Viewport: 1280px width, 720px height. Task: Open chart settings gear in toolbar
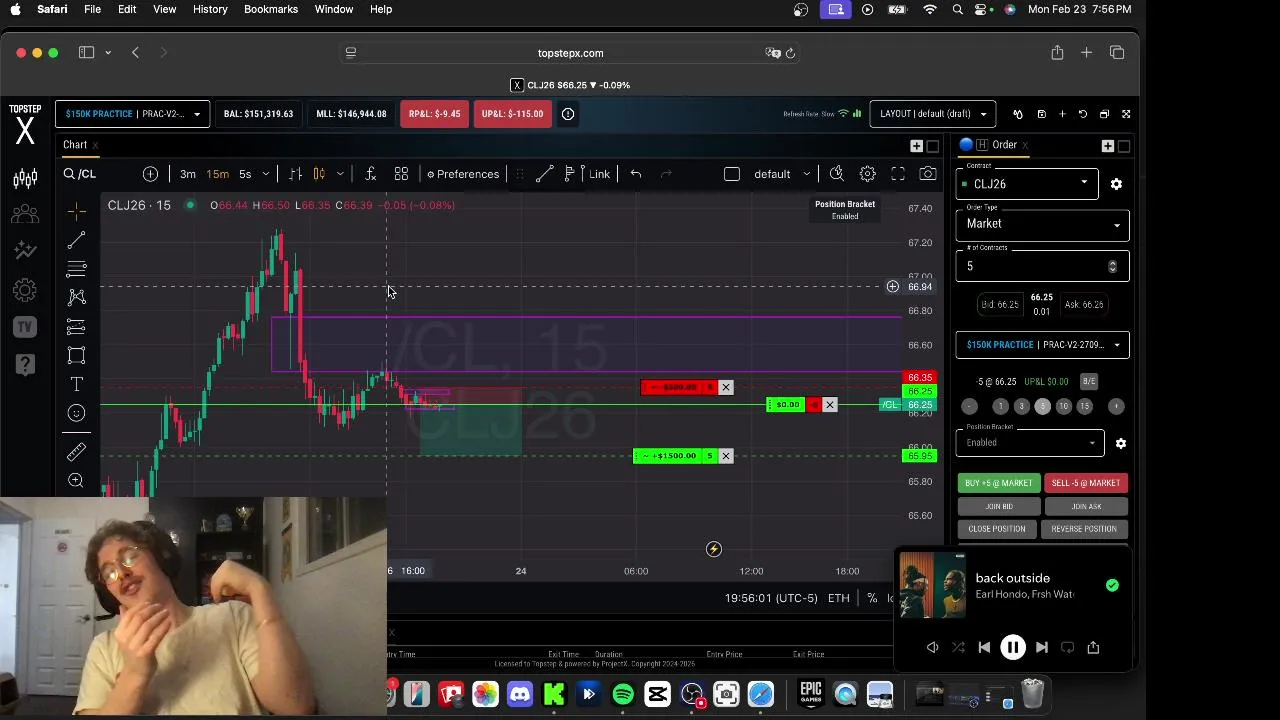click(x=868, y=174)
